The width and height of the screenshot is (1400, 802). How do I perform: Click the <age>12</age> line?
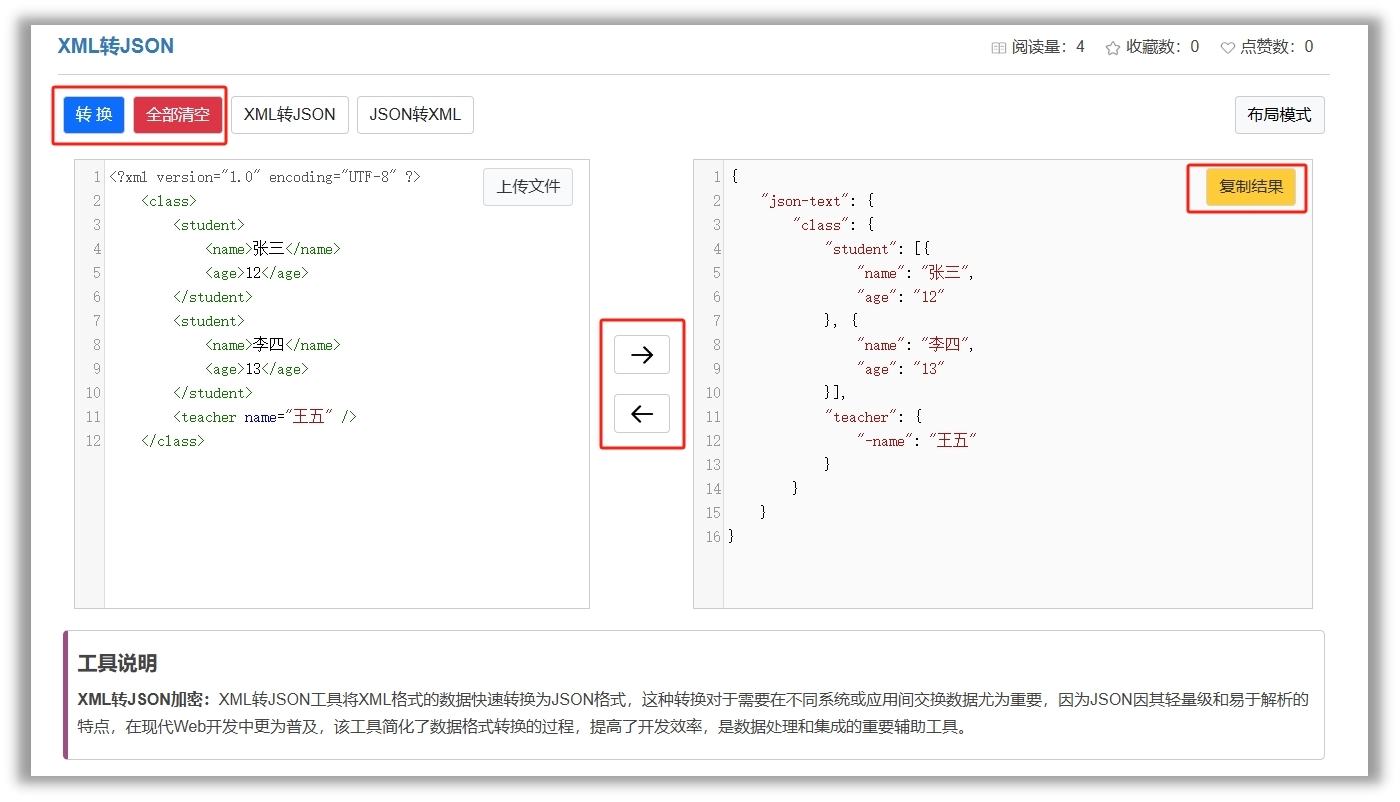pos(257,273)
